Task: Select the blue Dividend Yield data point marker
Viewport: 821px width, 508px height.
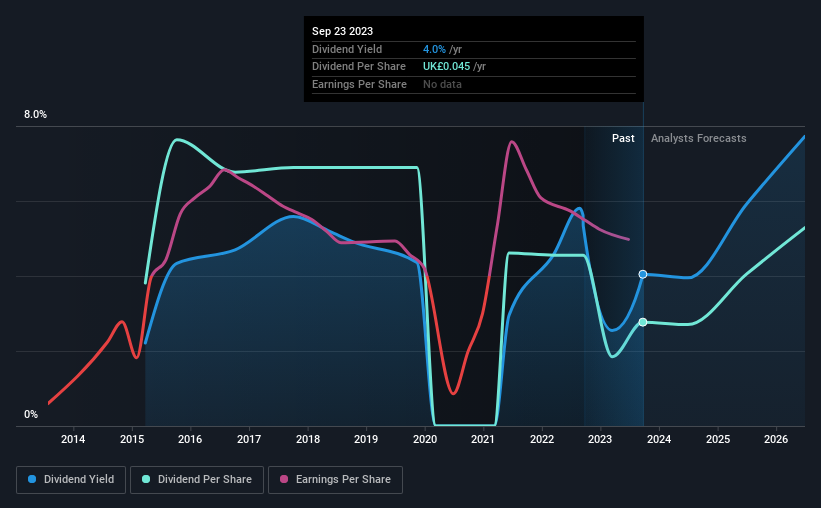Action: point(643,274)
